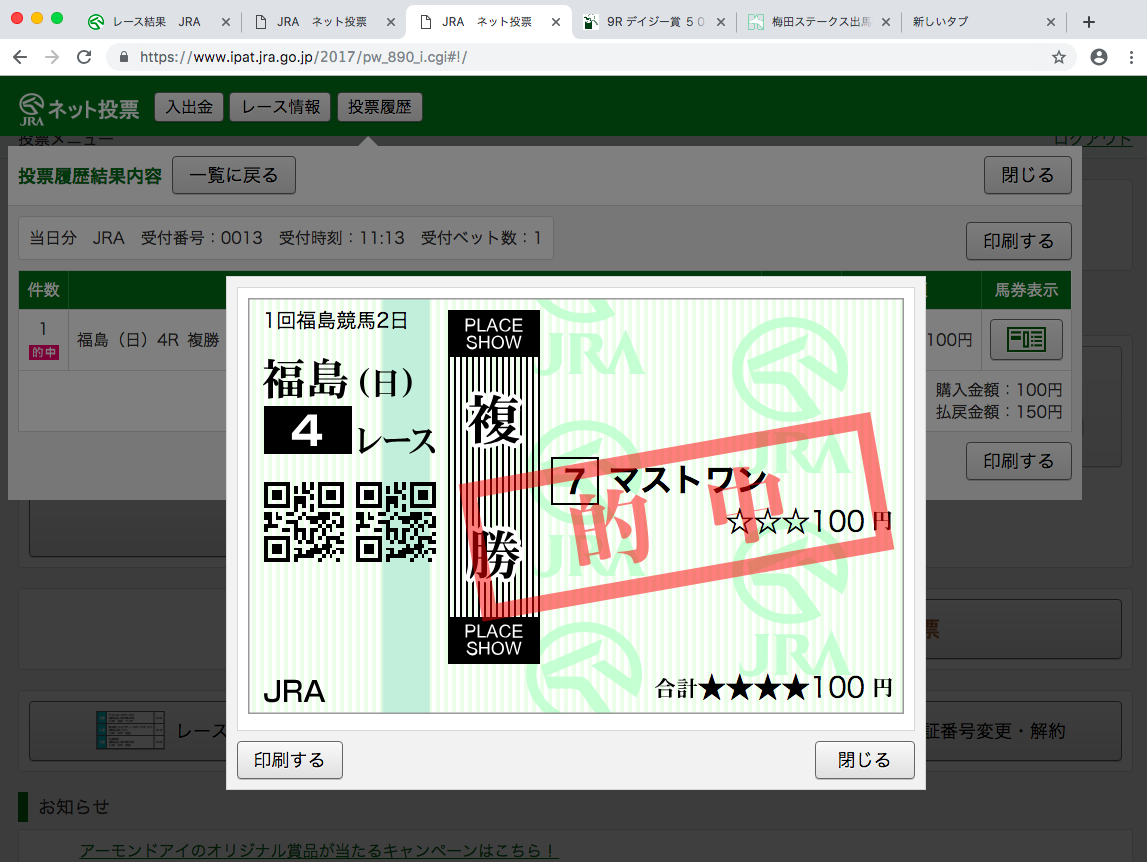Click the lower 印刷する in history panel
The height and width of the screenshot is (862, 1147).
pyautogui.click(x=1018, y=461)
